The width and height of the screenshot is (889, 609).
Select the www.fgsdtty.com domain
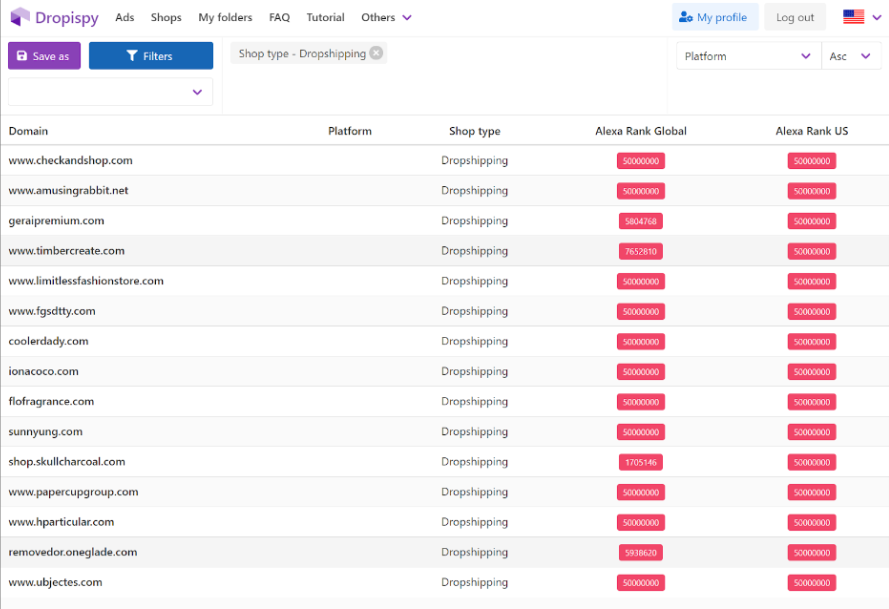[52, 311]
